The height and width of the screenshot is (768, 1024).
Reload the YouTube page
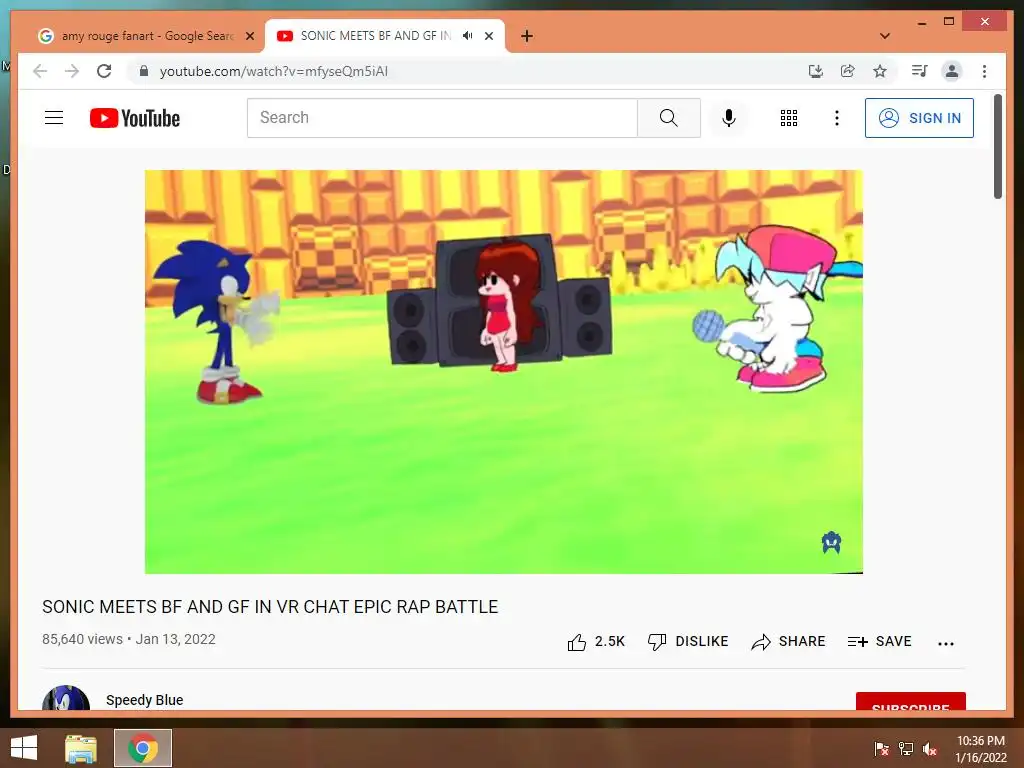[104, 71]
